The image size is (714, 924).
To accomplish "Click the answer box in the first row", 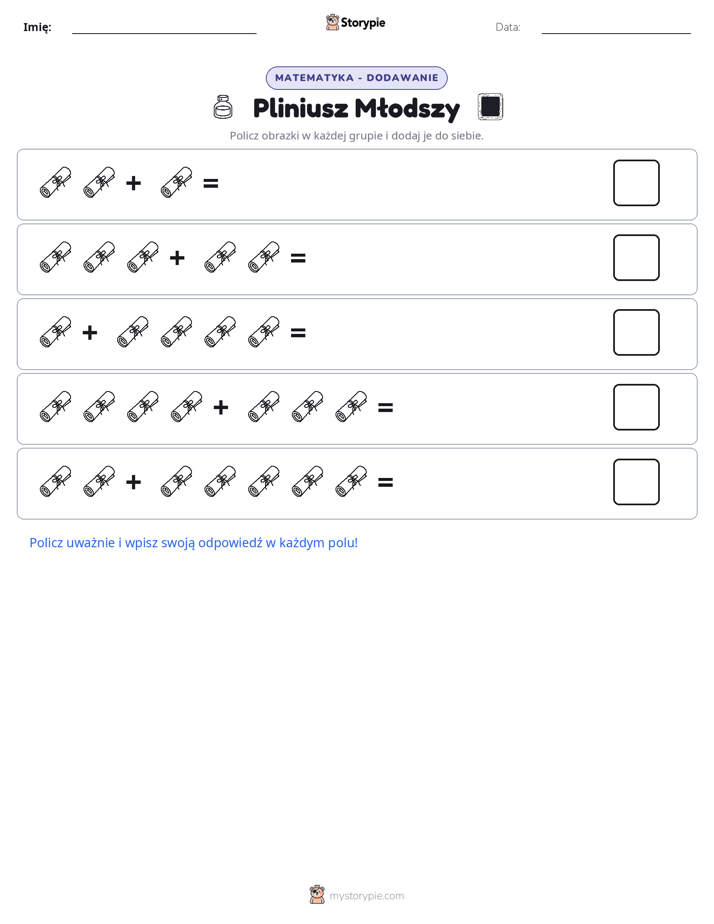I will 636,183.
